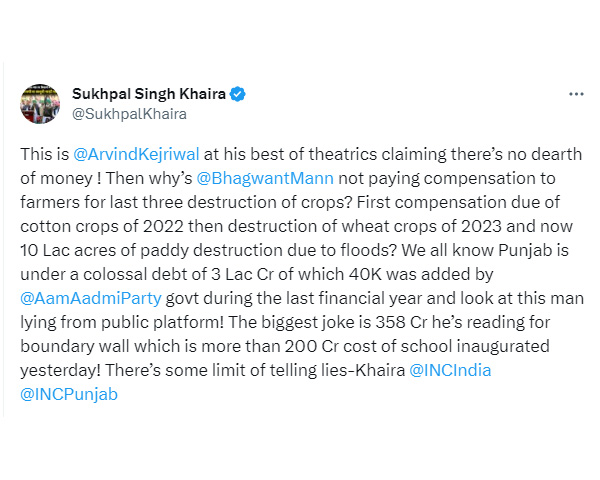Click the words 'cotton crops of 2022'
Screen dimensions: 600x480
click(x=102, y=226)
